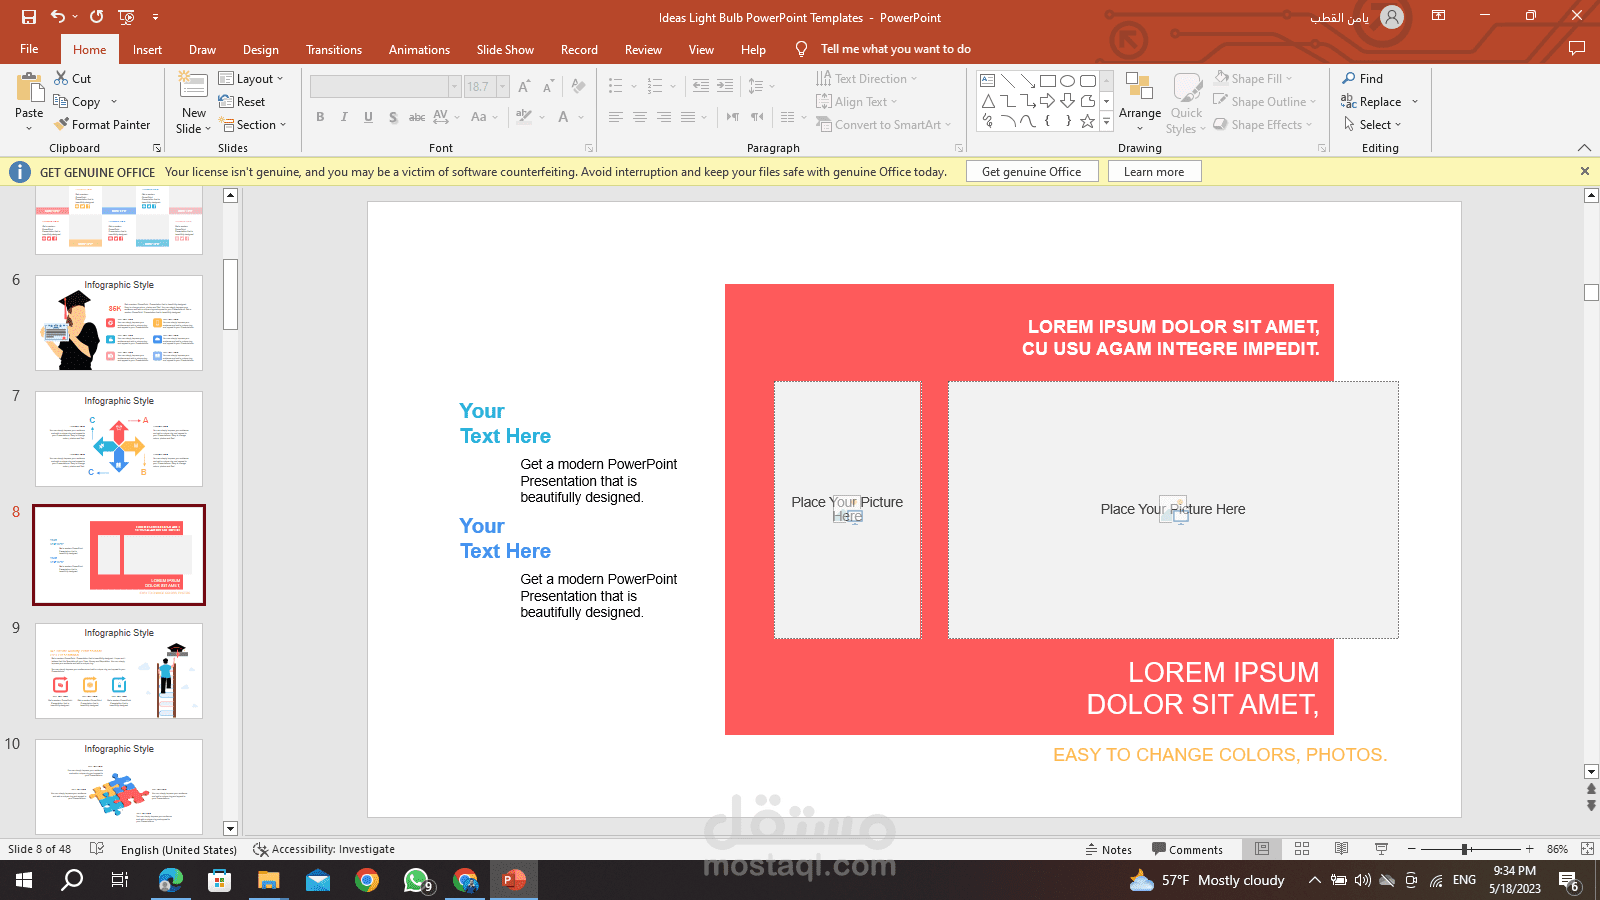Dismiss the genuine Office notification bar
The width and height of the screenshot is (1600, 900).
pos(1585,172)
